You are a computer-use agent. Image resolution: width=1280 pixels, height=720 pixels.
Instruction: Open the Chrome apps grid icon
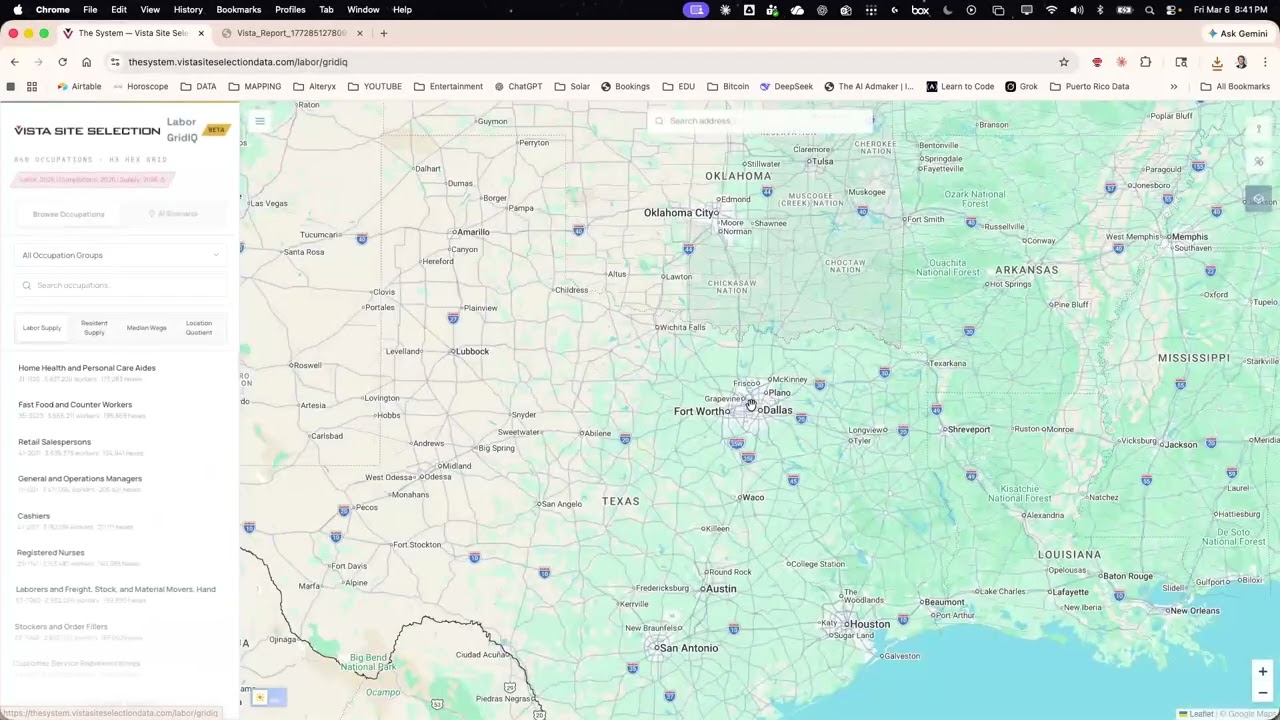coord(32,86)
